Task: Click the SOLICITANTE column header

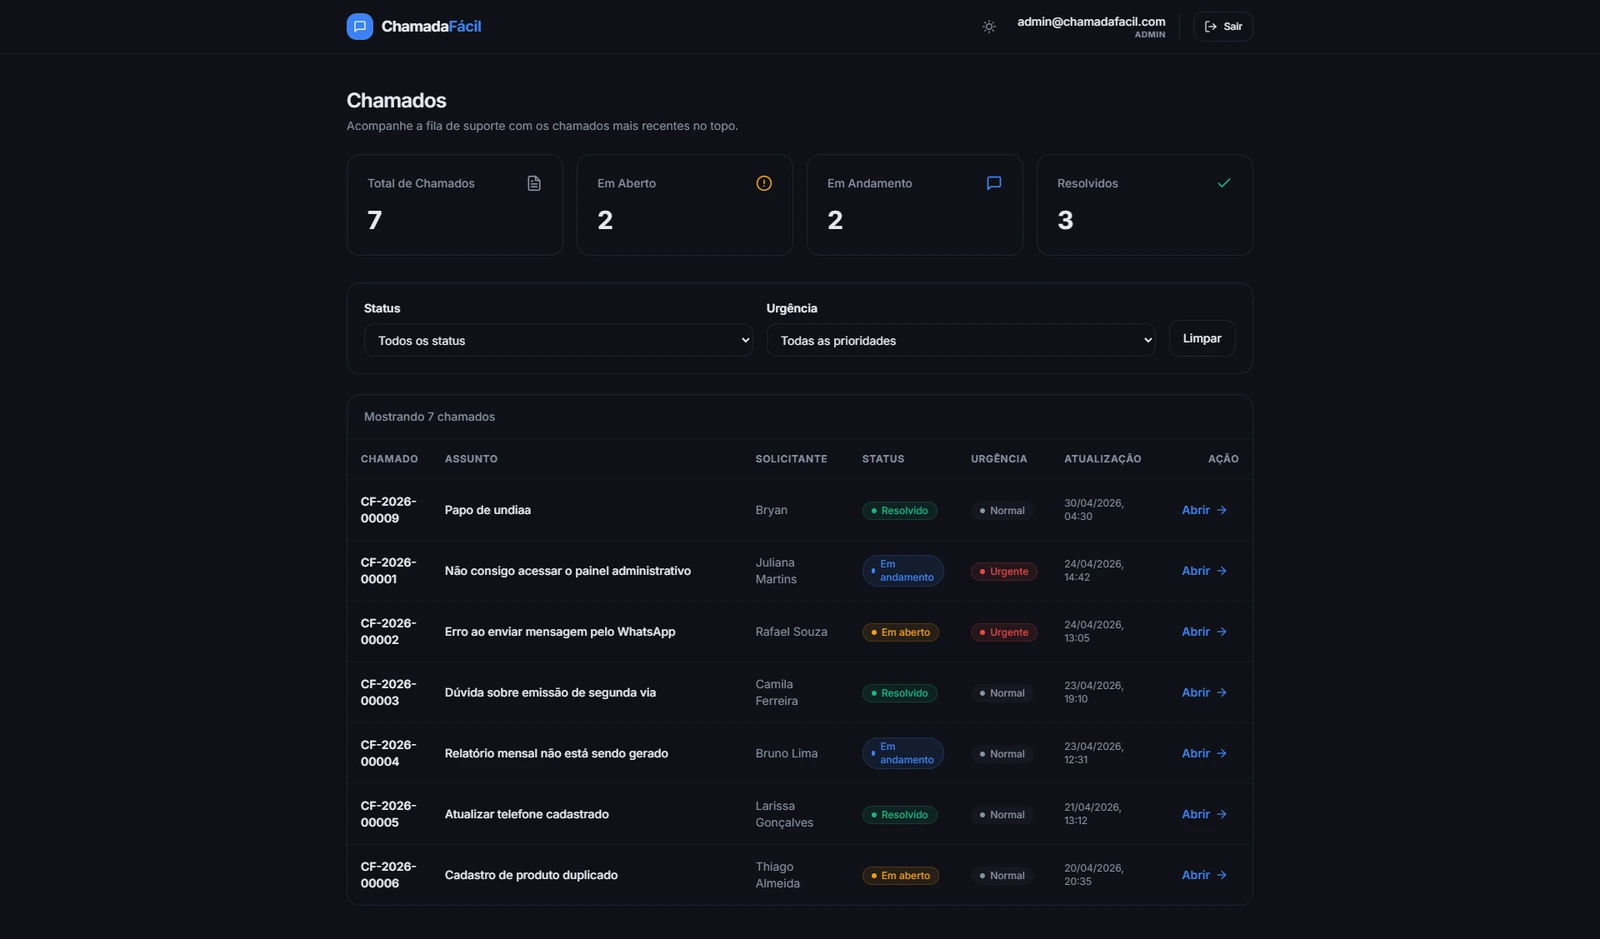Action: pyautogui.click(x=791, y=459)
